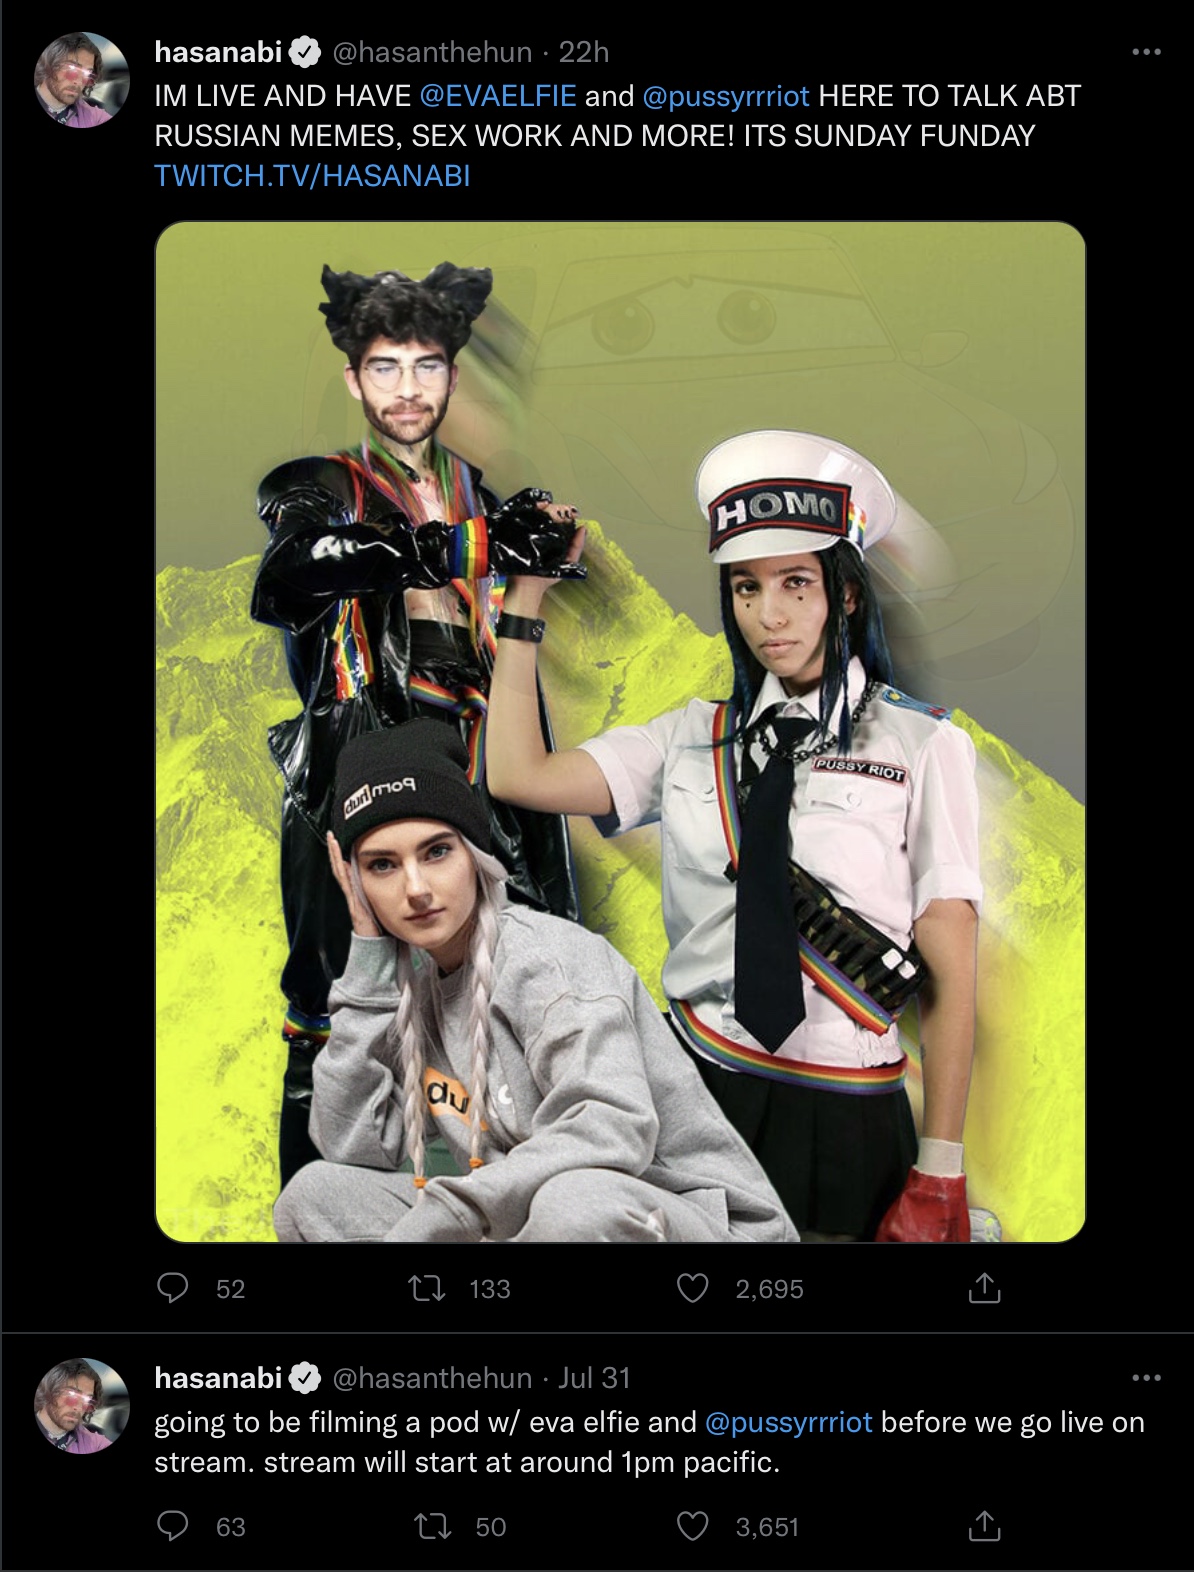Share the Jul 31 tweet
Screen dimensions: 1194x1572
984,1526
